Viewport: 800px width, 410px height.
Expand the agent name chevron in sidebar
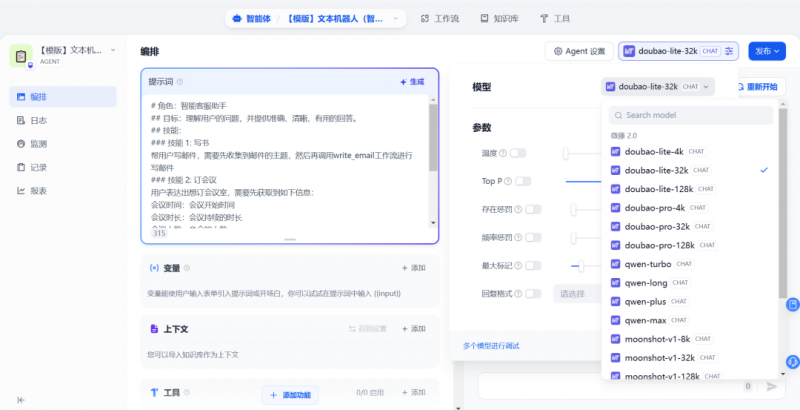pos(113,50)
